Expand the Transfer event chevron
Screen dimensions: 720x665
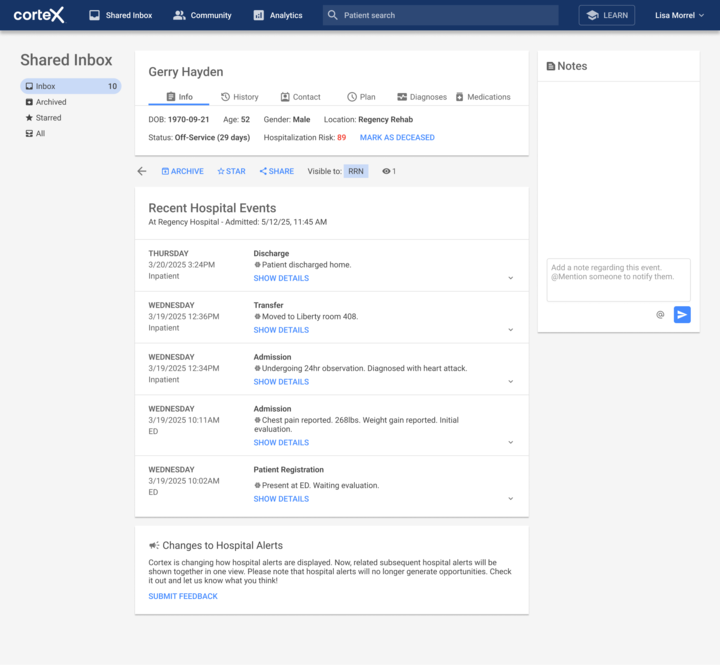511,330
